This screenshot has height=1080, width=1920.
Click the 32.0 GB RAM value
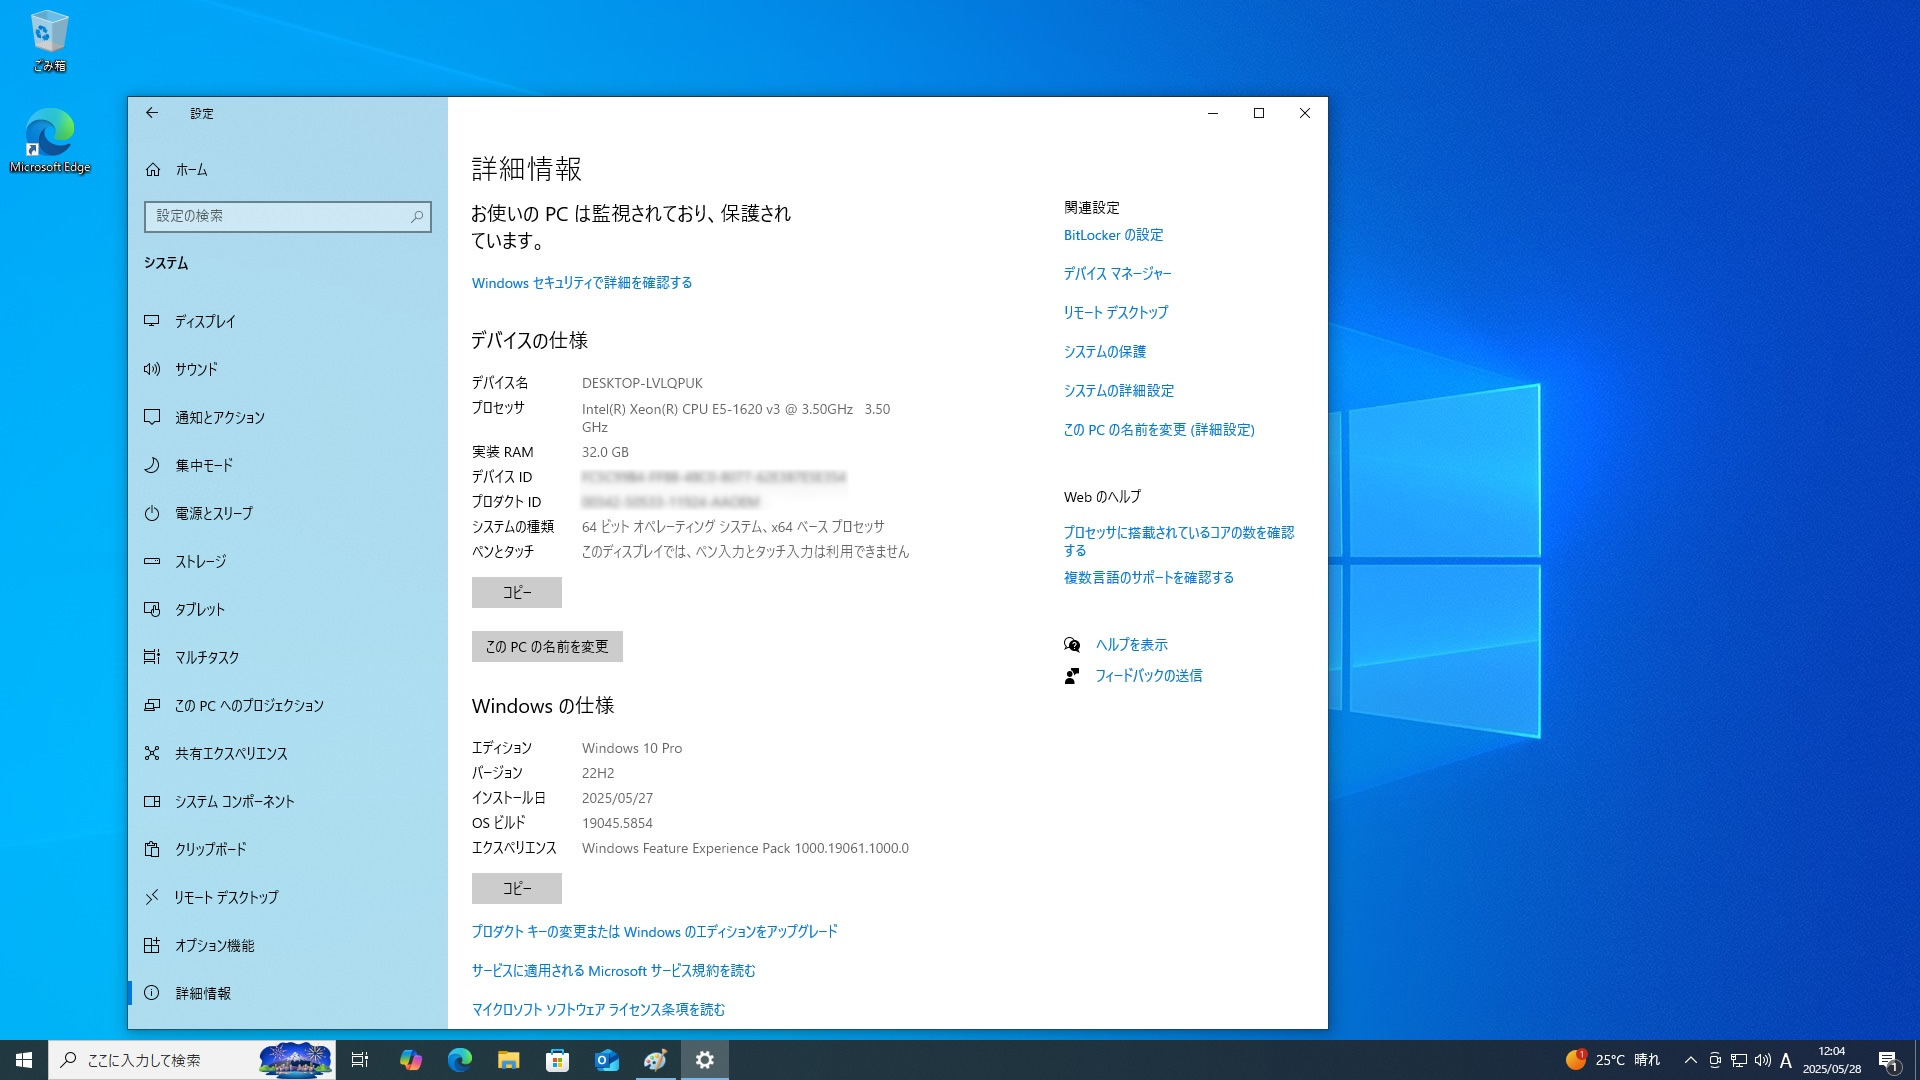[605, 452]
